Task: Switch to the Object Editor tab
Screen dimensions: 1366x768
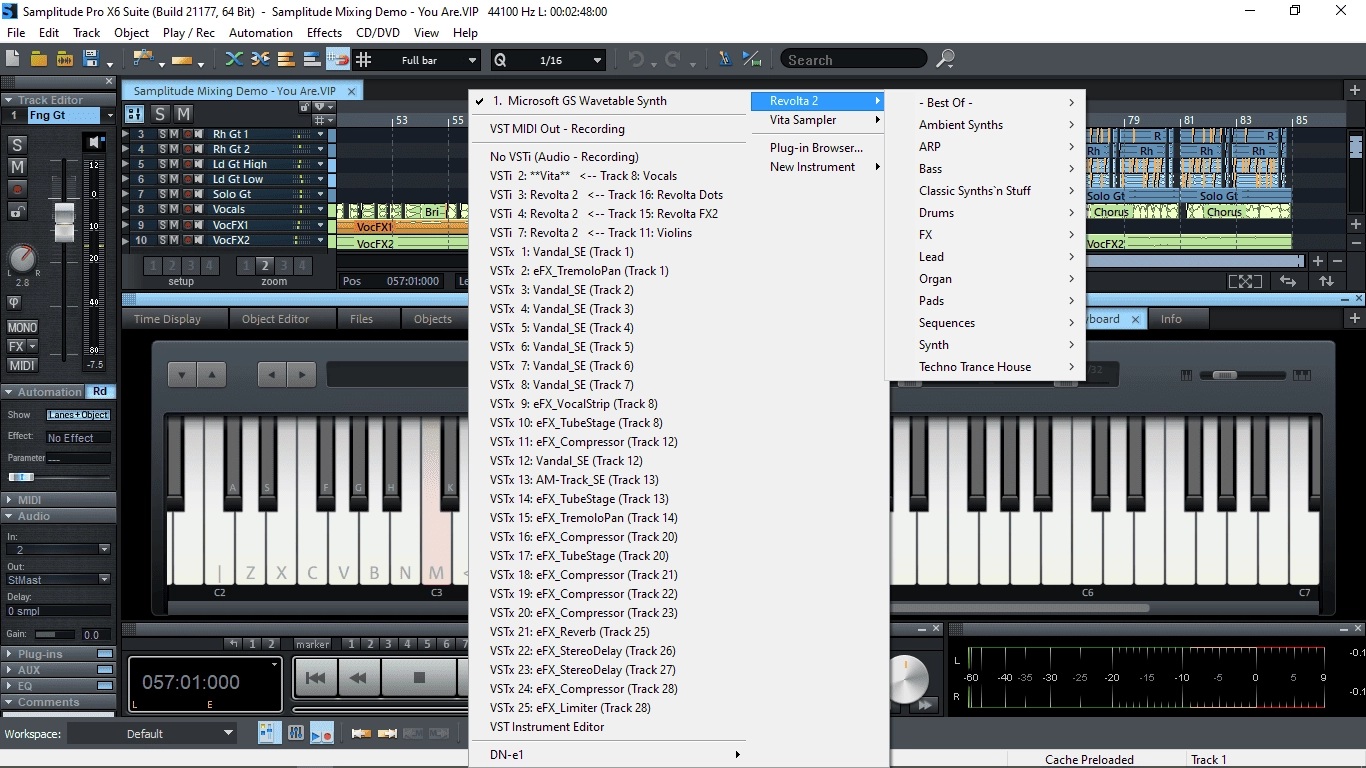Action: click(x=275, y=319)
